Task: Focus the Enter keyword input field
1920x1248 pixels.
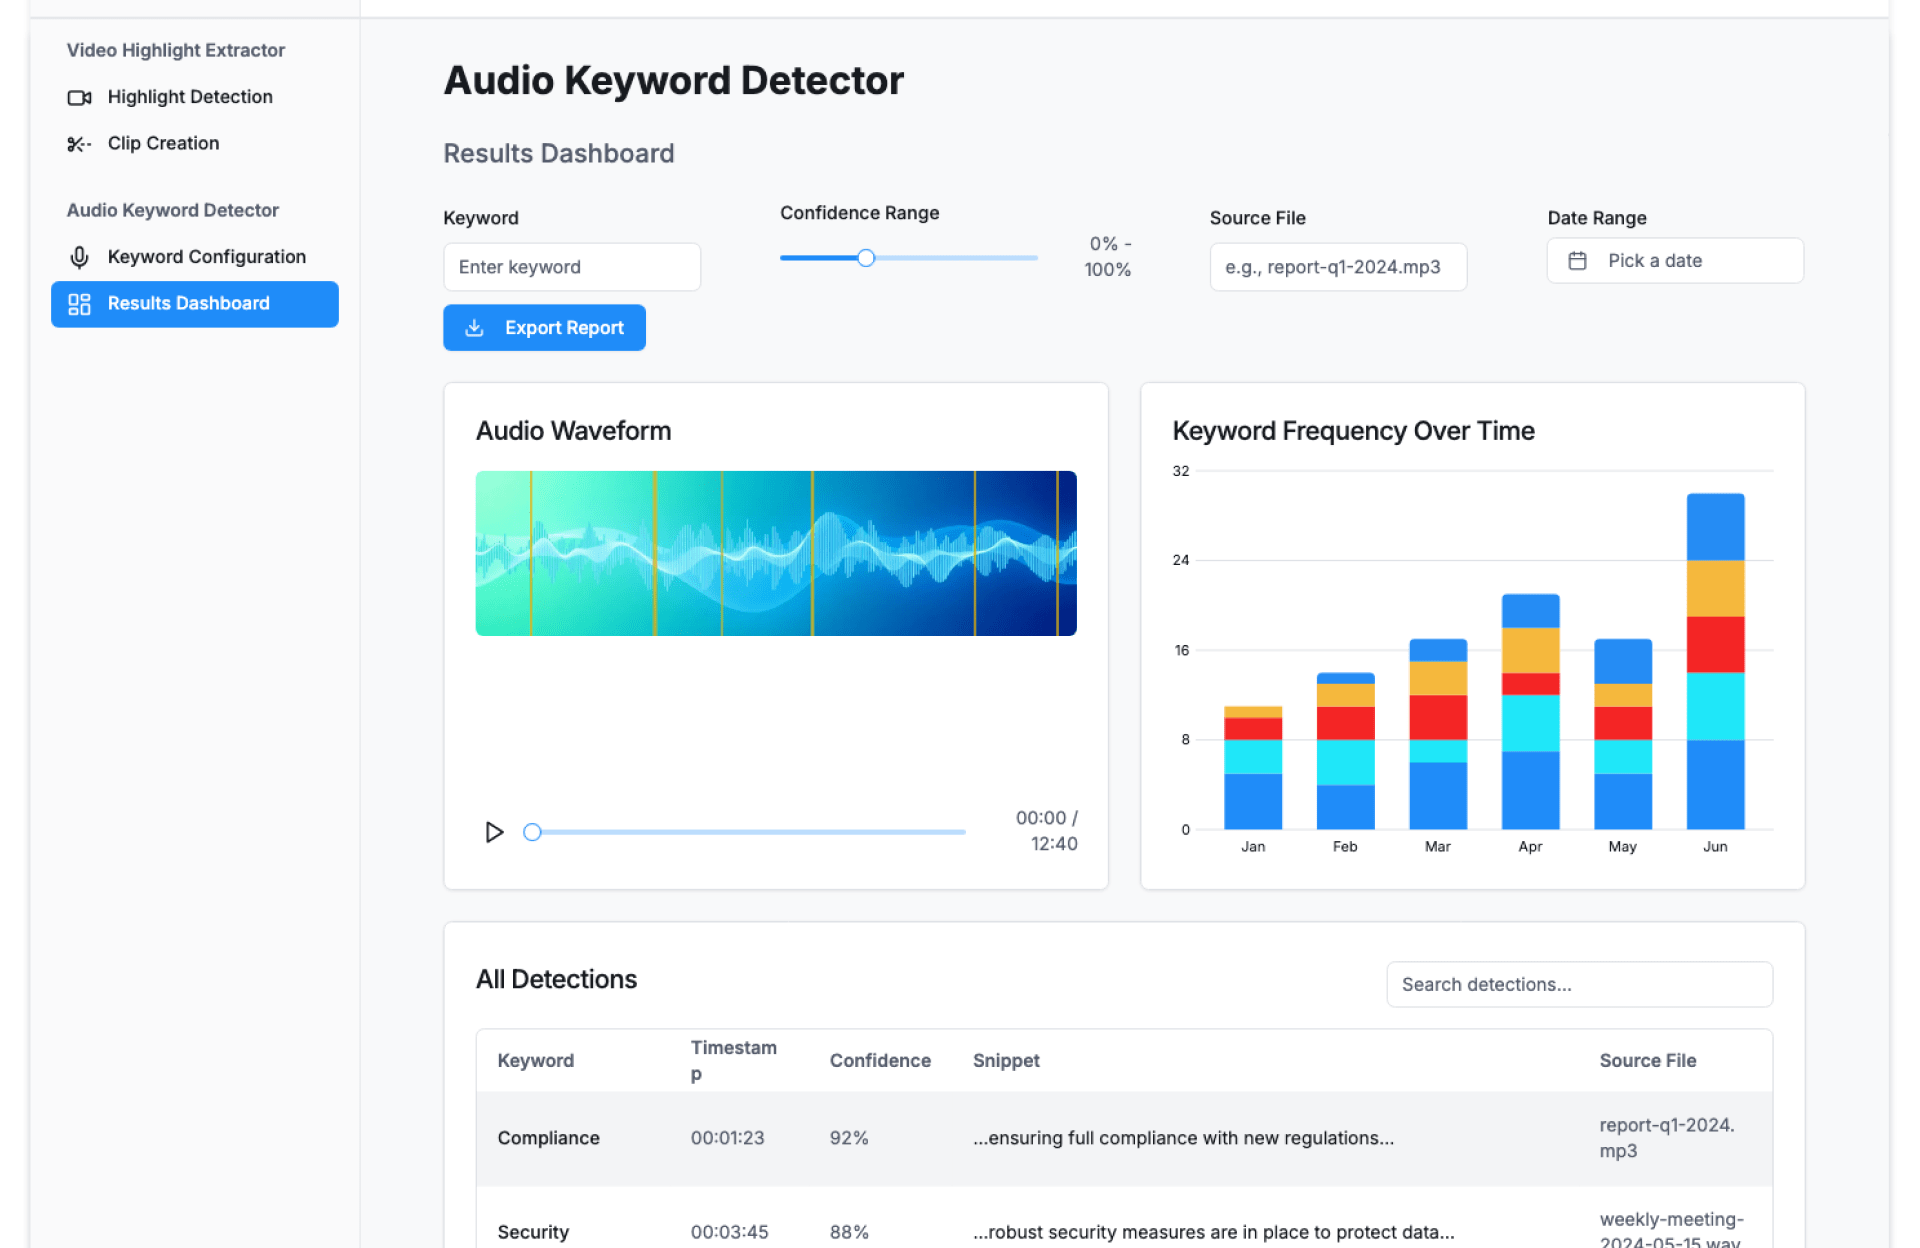Action: click(x=571, y=267)
